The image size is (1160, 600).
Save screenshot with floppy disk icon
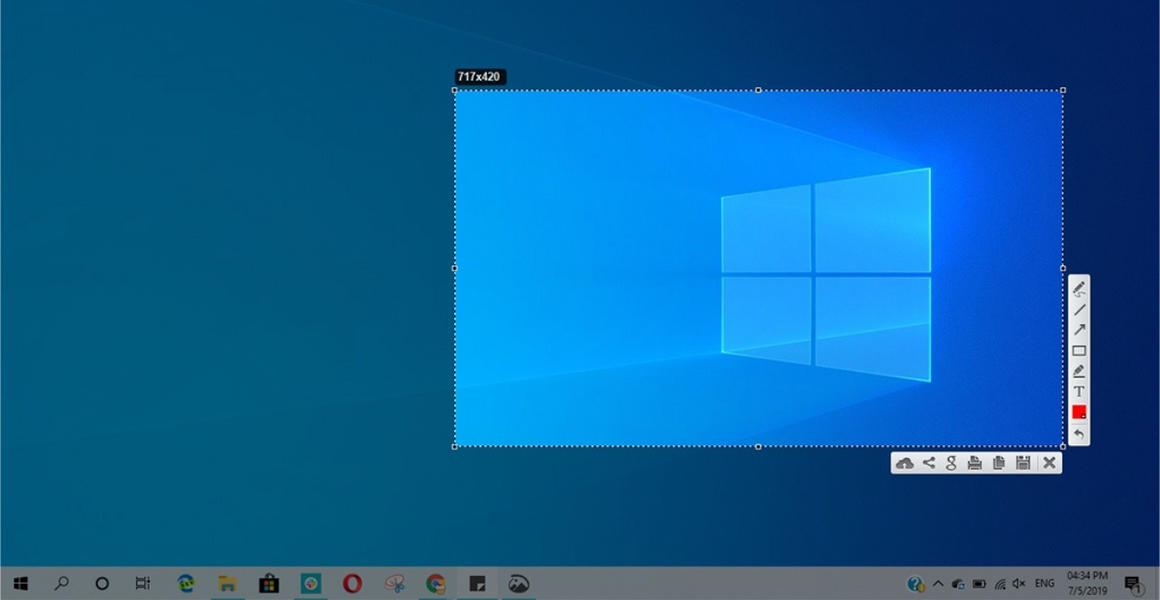(x=1023, y=463)
